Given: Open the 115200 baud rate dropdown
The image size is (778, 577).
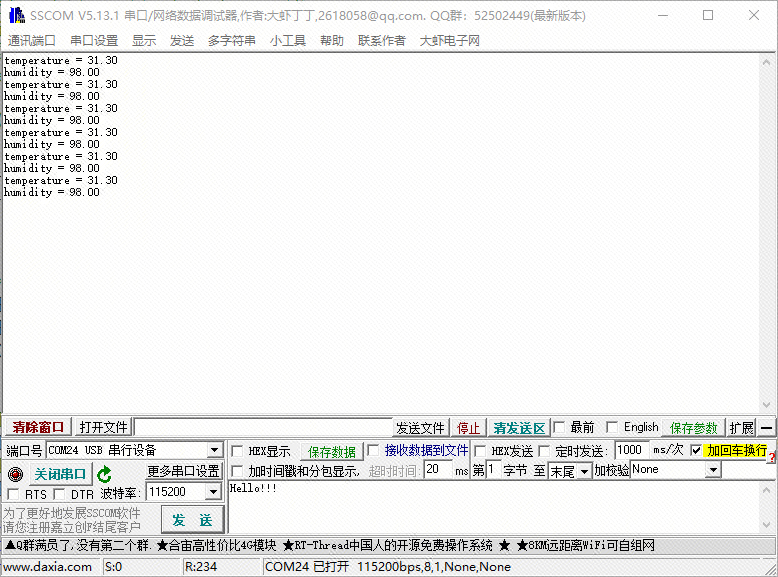Looking at the screenshot, I should pos(213,492).
